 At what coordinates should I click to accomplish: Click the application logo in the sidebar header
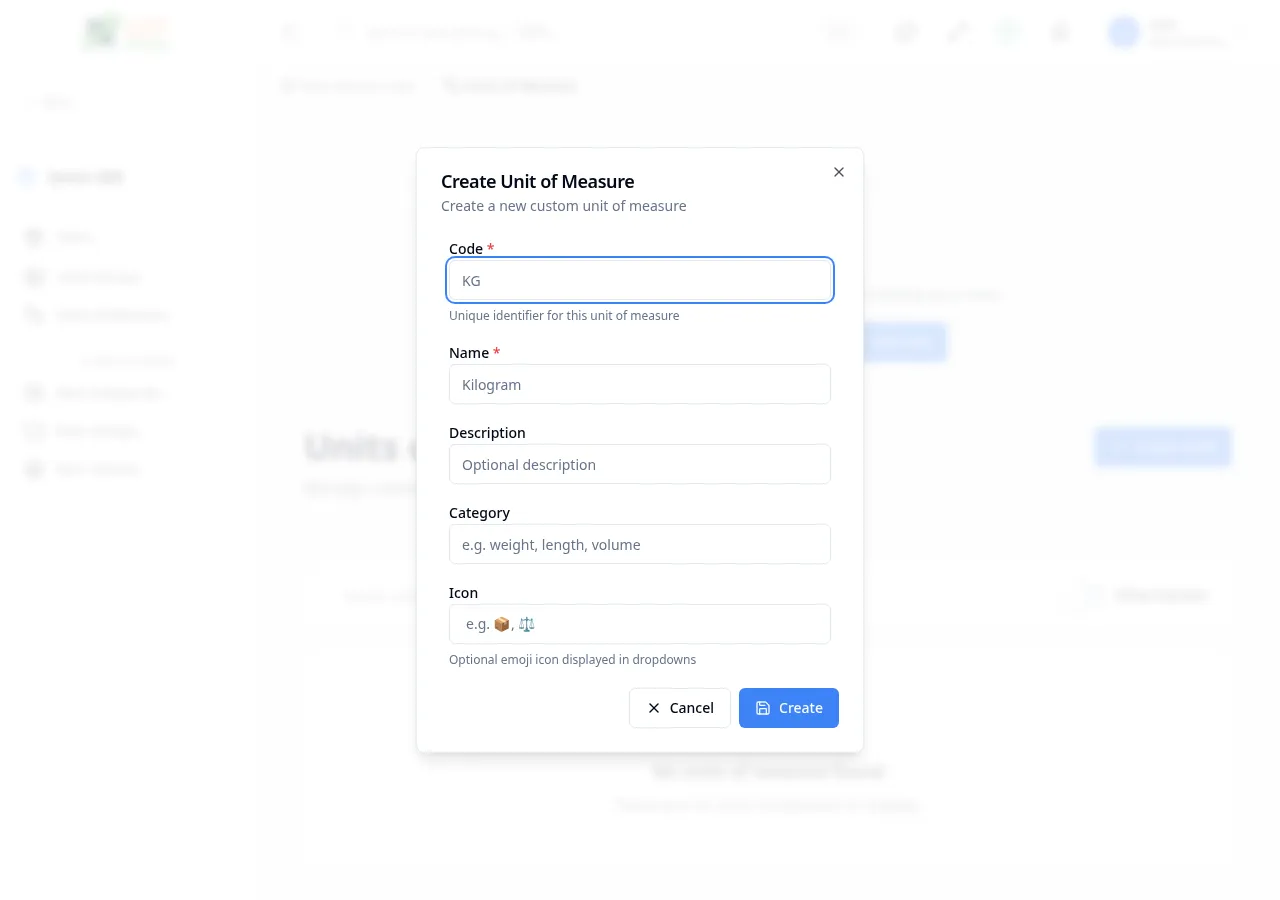coord(125,32)
